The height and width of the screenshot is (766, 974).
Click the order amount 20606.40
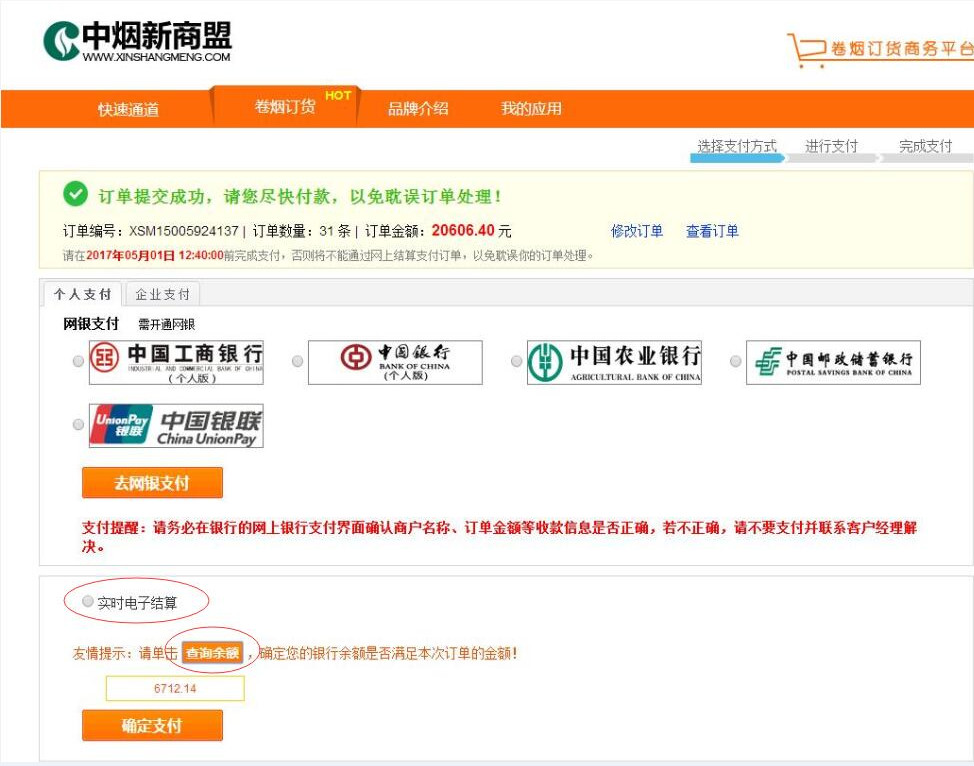(463, 230)
